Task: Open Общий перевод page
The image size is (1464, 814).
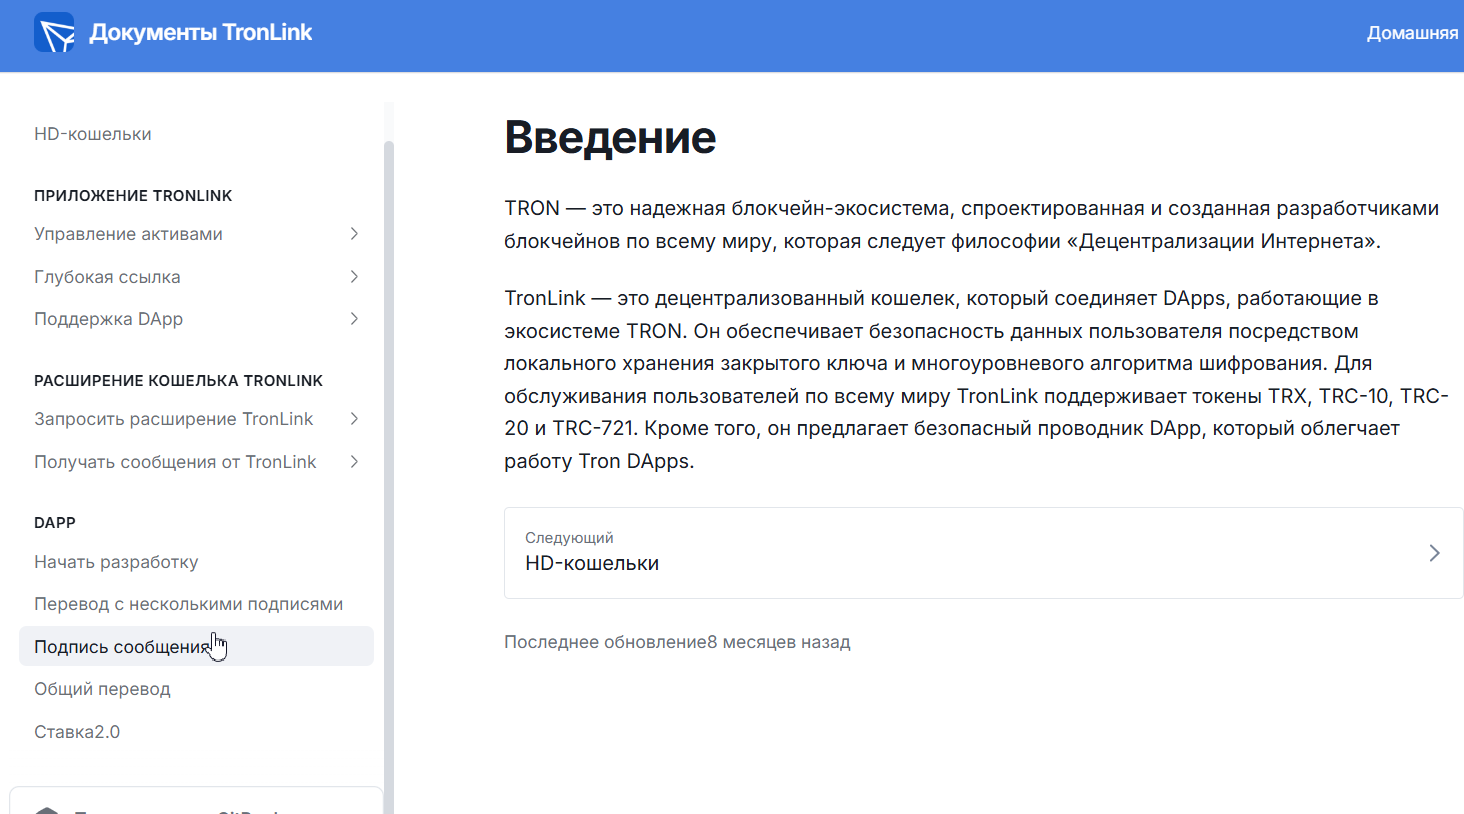Action: point(102,689)
